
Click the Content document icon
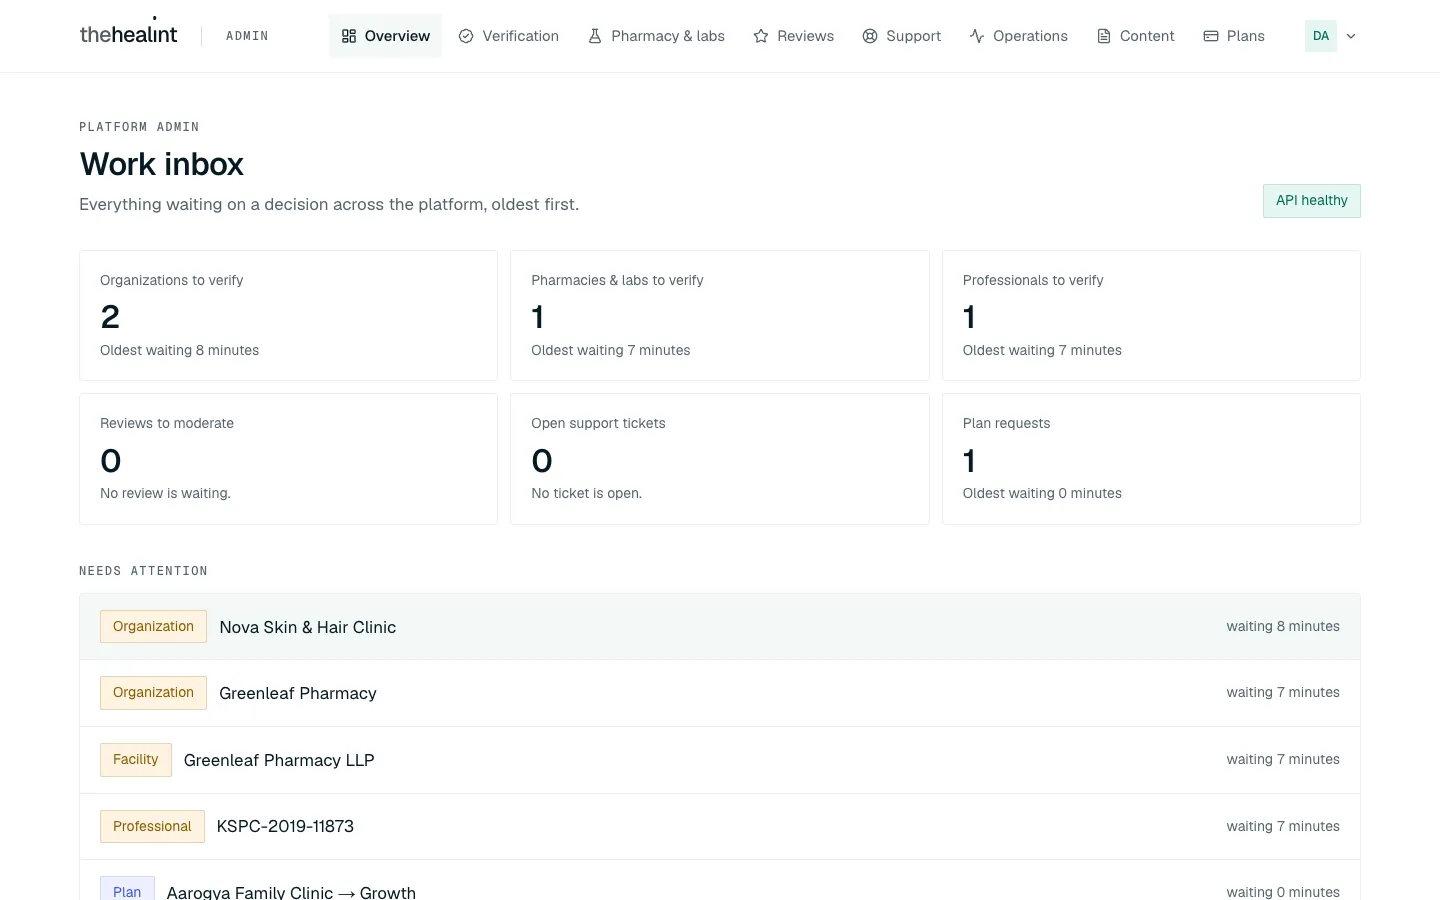click(x=1104, y=36)
